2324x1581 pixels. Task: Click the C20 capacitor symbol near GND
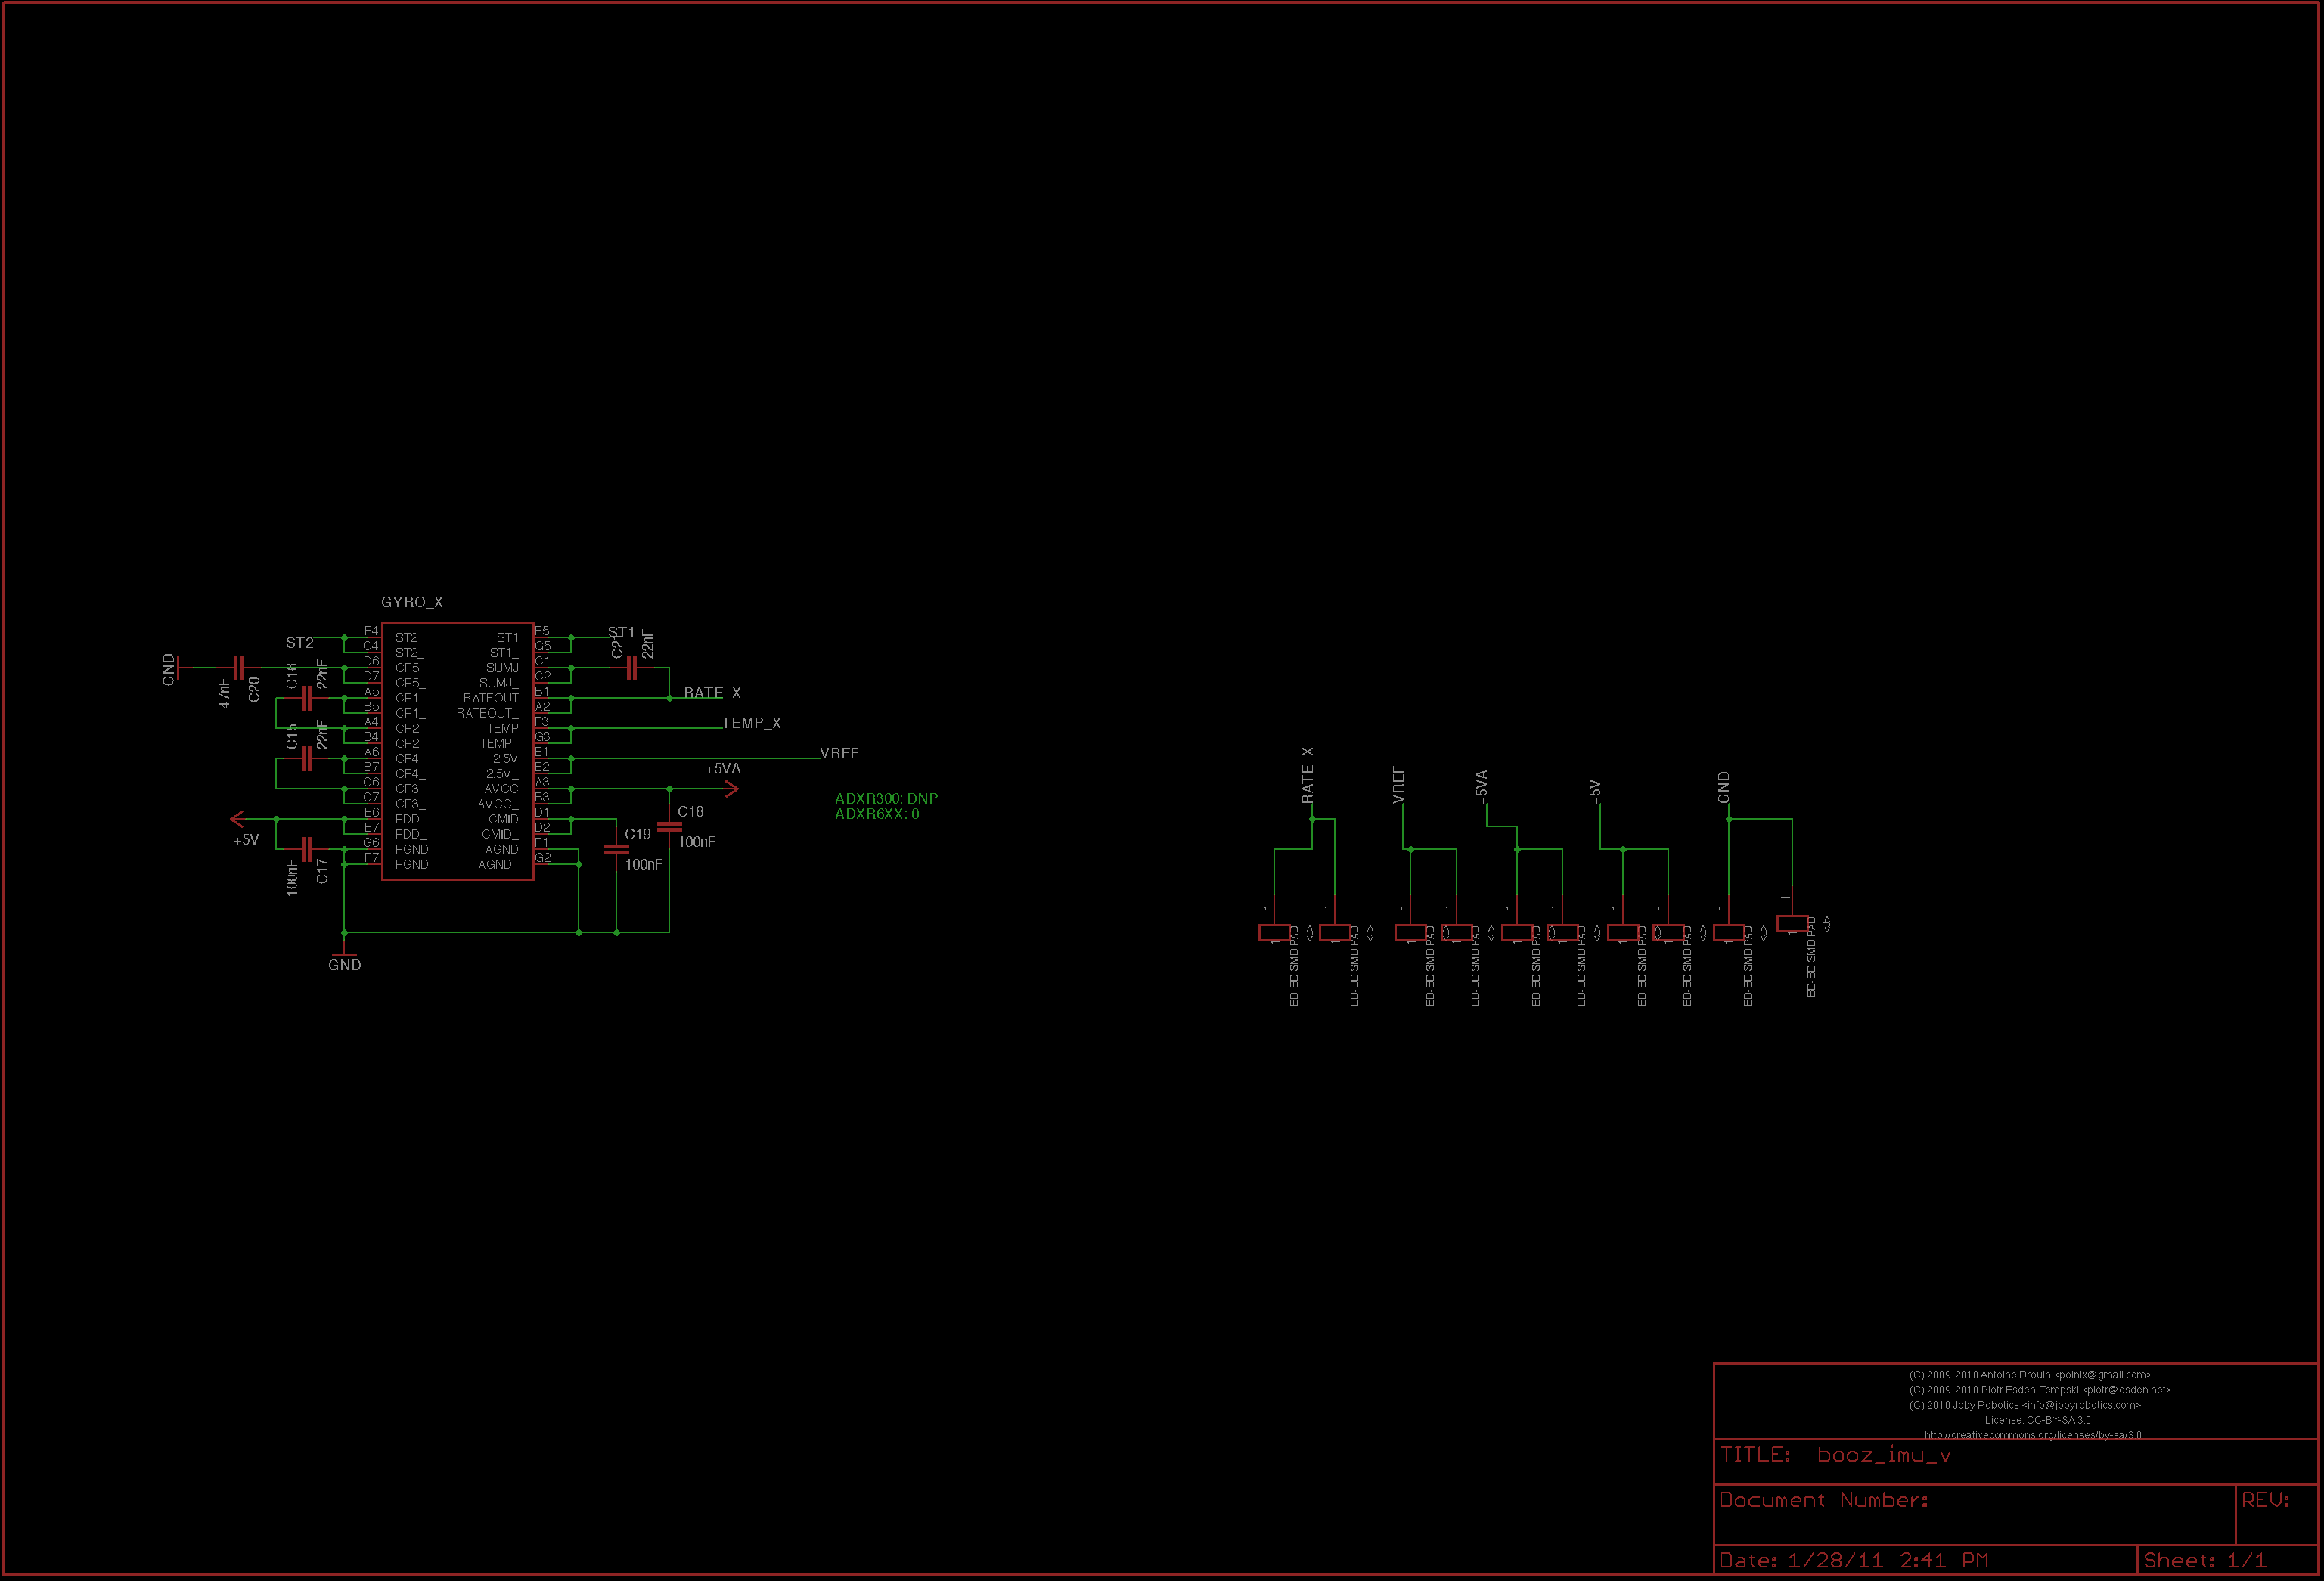(x=238, y=668)
